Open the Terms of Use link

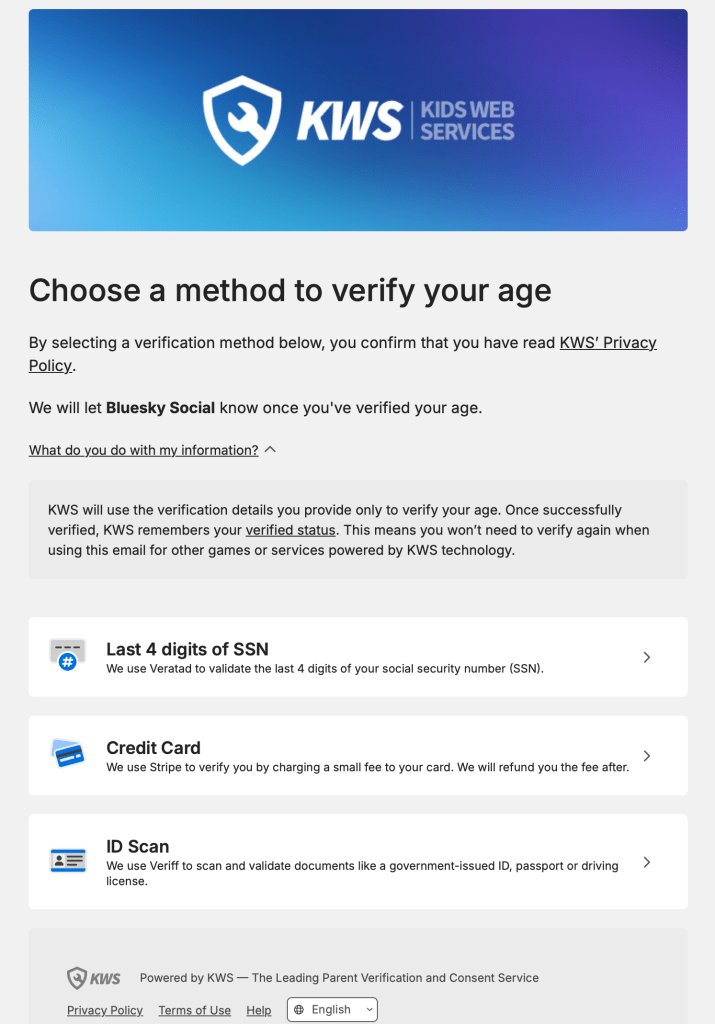pyautogui.click(x=194, y=1010)
